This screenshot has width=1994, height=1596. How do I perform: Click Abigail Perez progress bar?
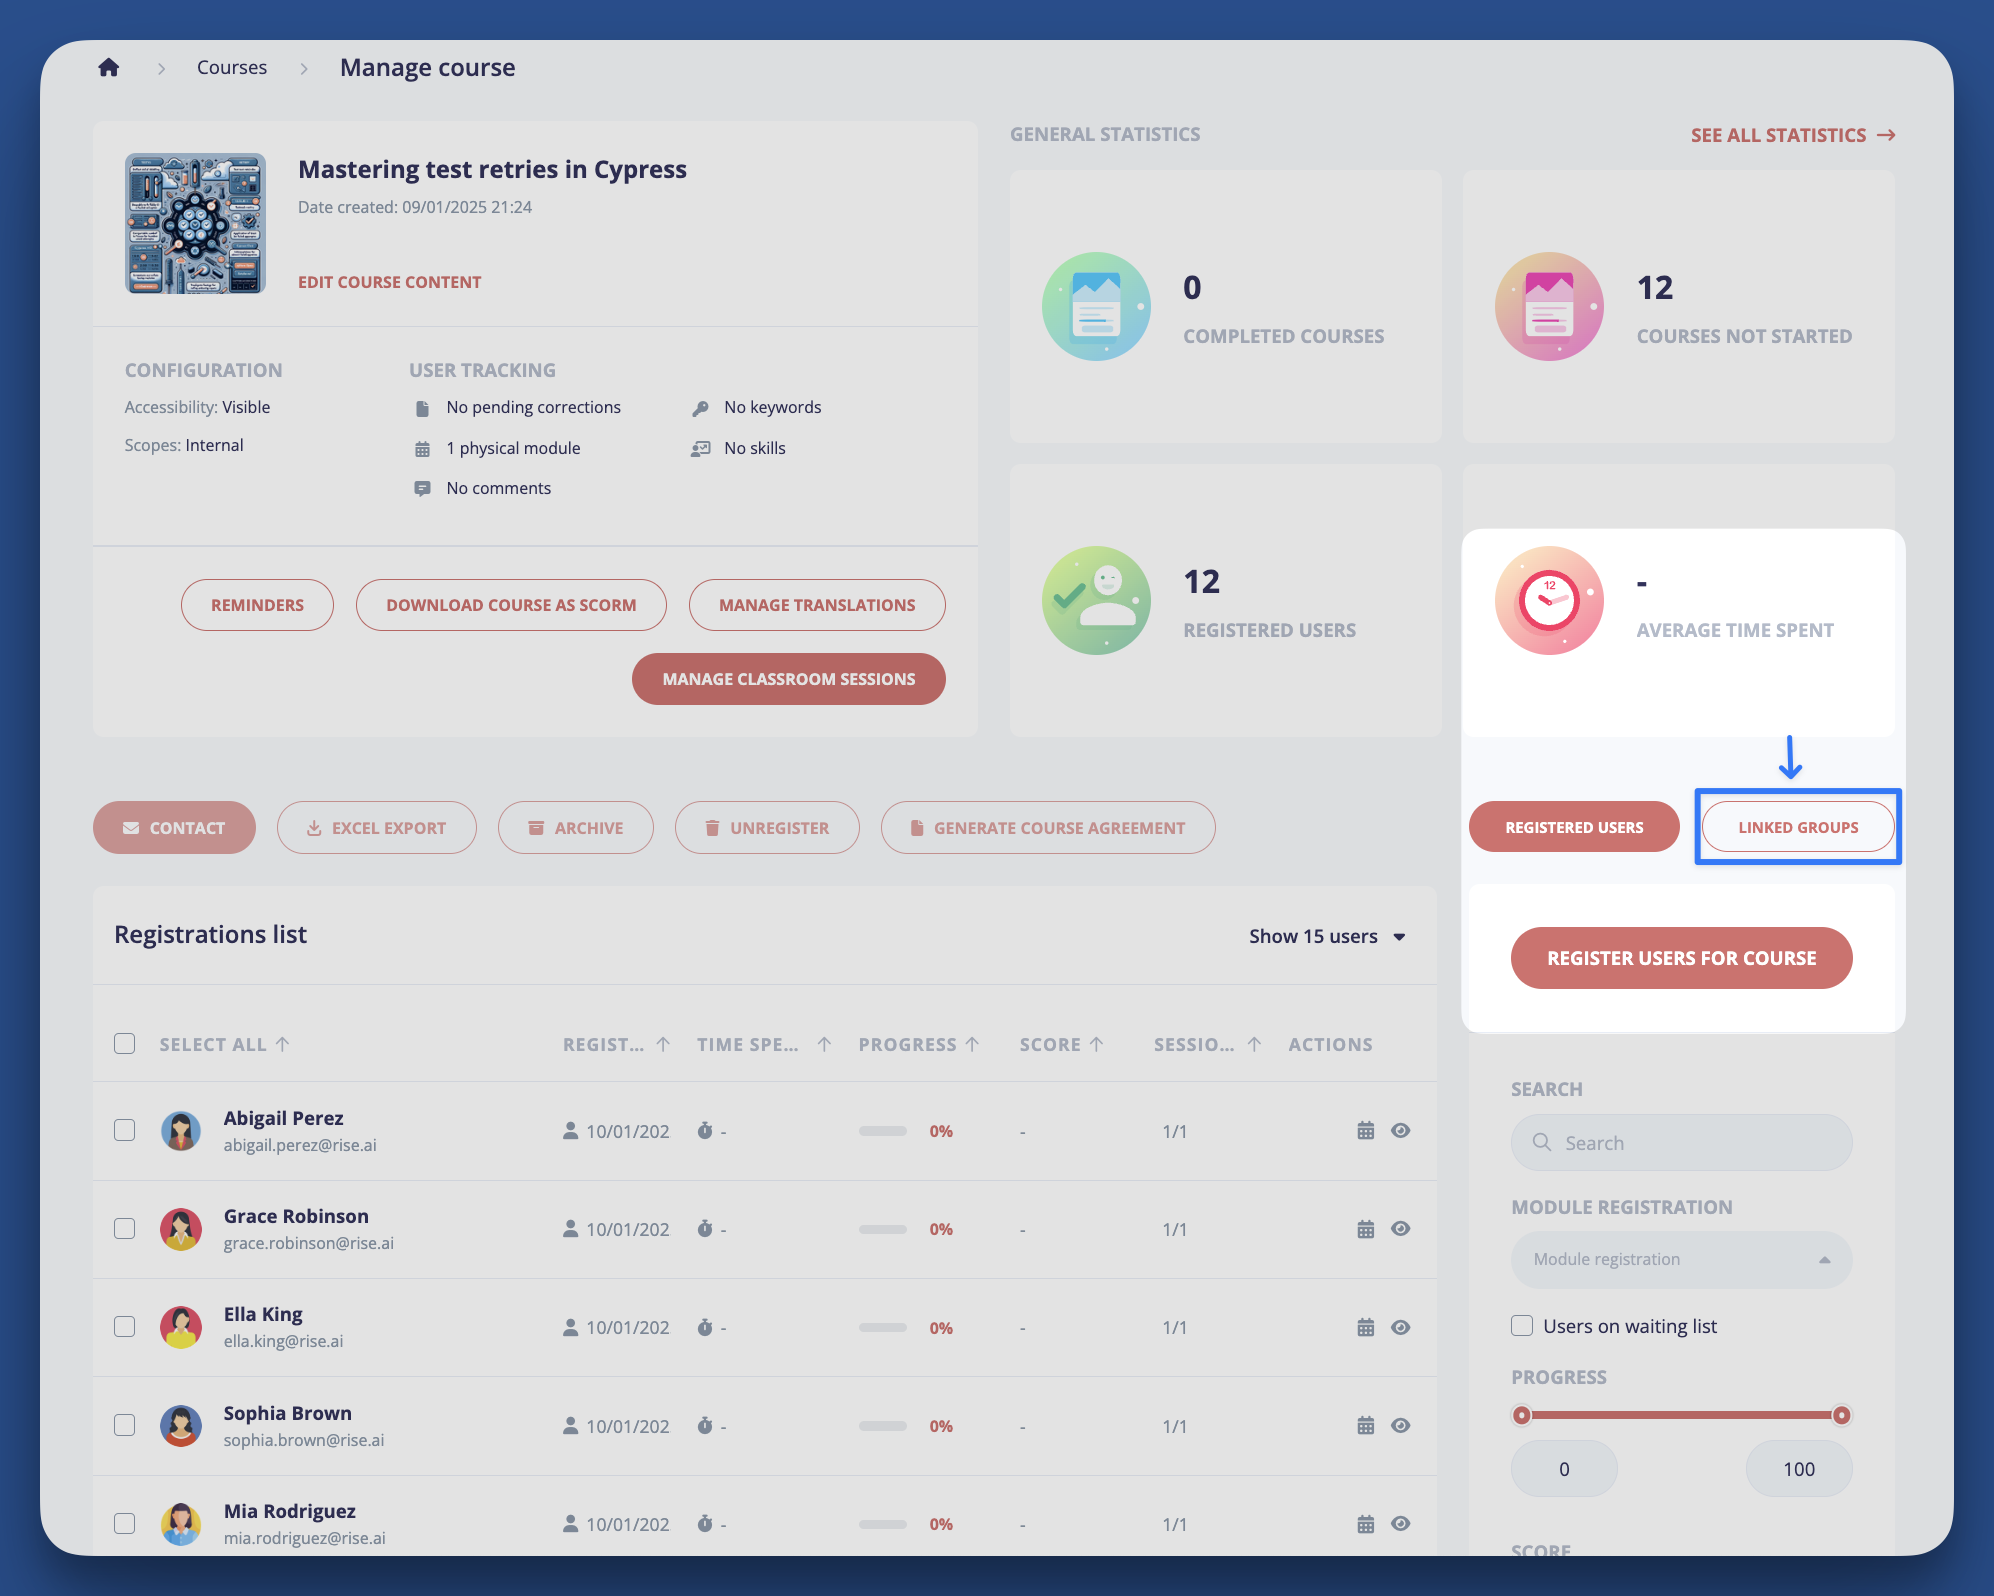pyautogui.click(x=883, y=1131)
